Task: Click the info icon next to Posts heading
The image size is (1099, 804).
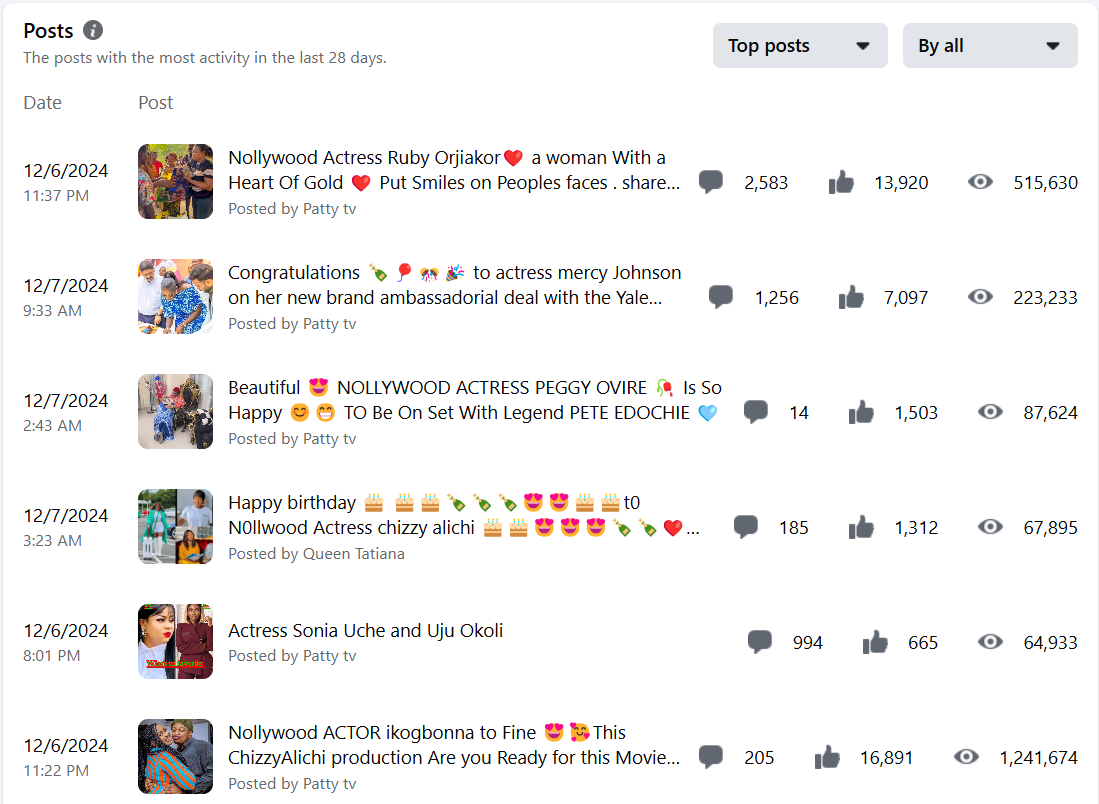Action: pos(93,30)
